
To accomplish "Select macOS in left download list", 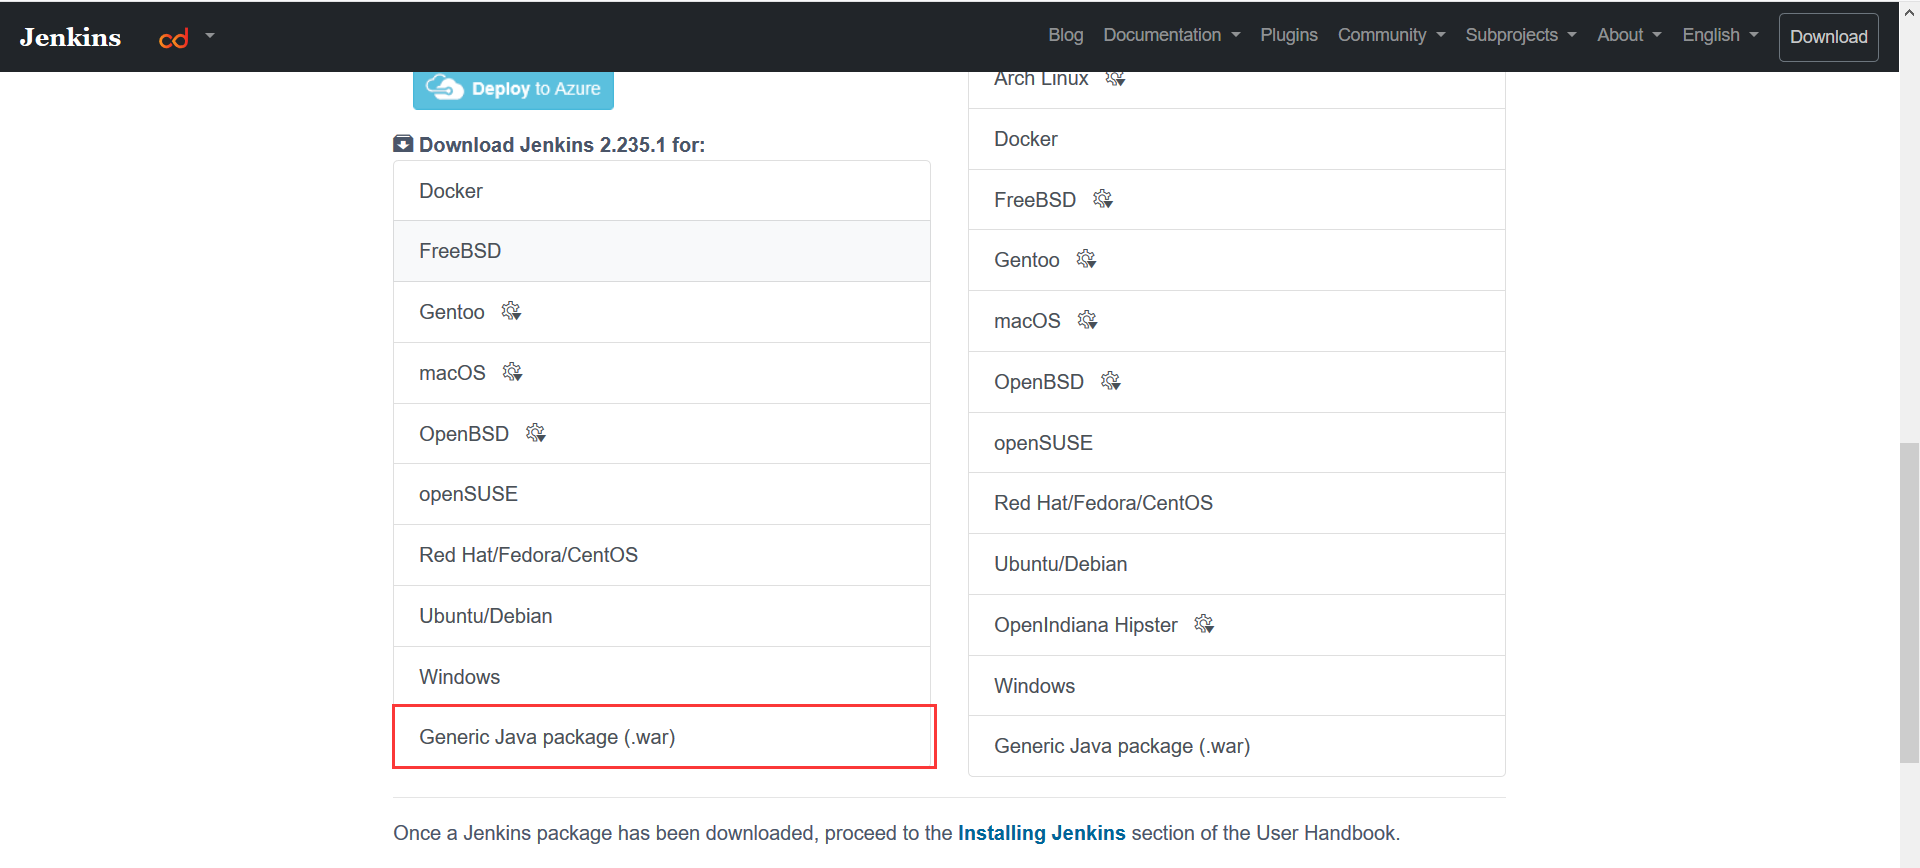I will click(662, 373).
